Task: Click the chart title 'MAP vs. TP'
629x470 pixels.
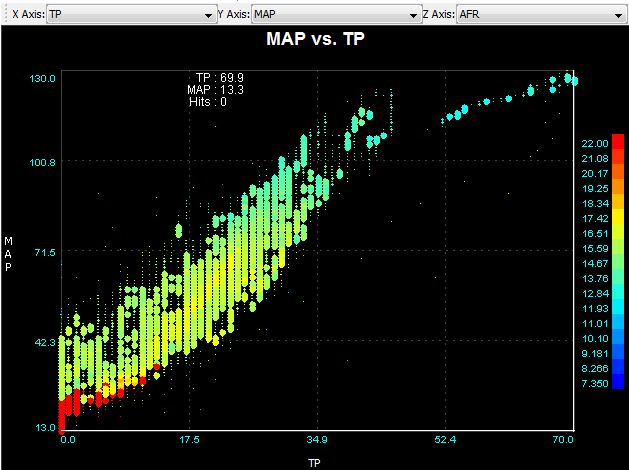Action: (x=315, y=39)
